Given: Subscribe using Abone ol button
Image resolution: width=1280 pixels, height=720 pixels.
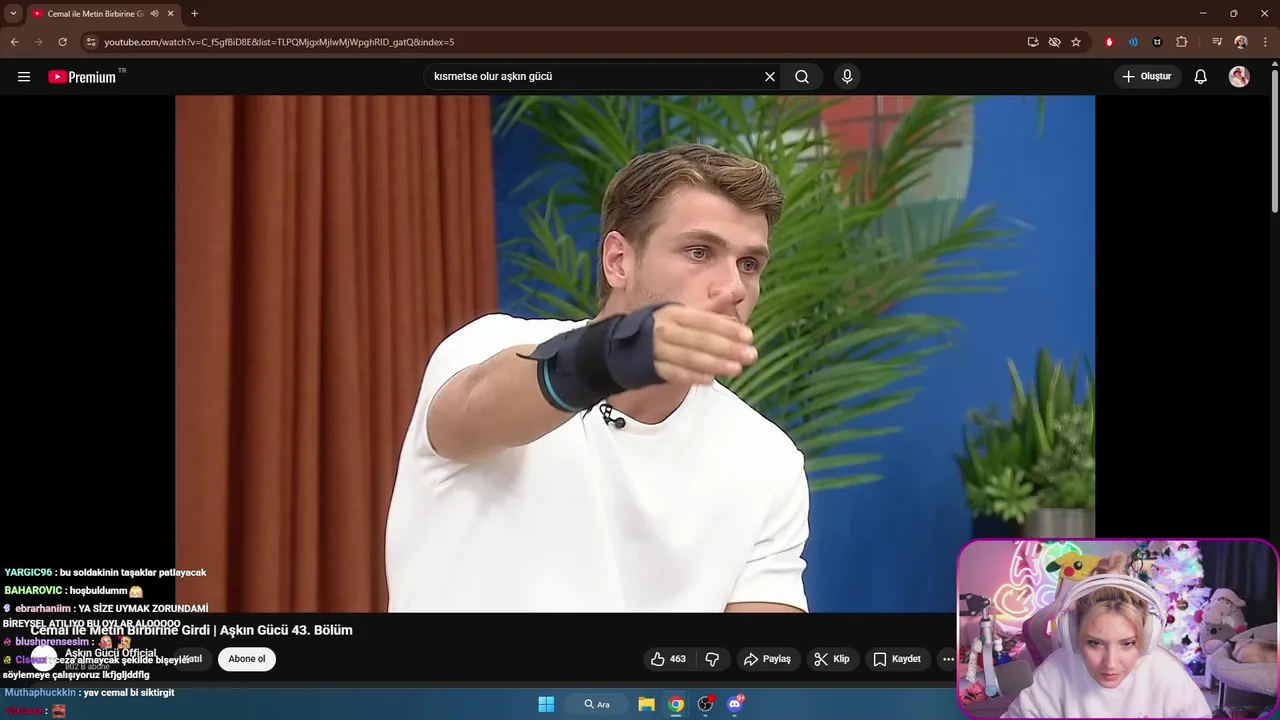Looking at the screenshot, I should [247, 659].
